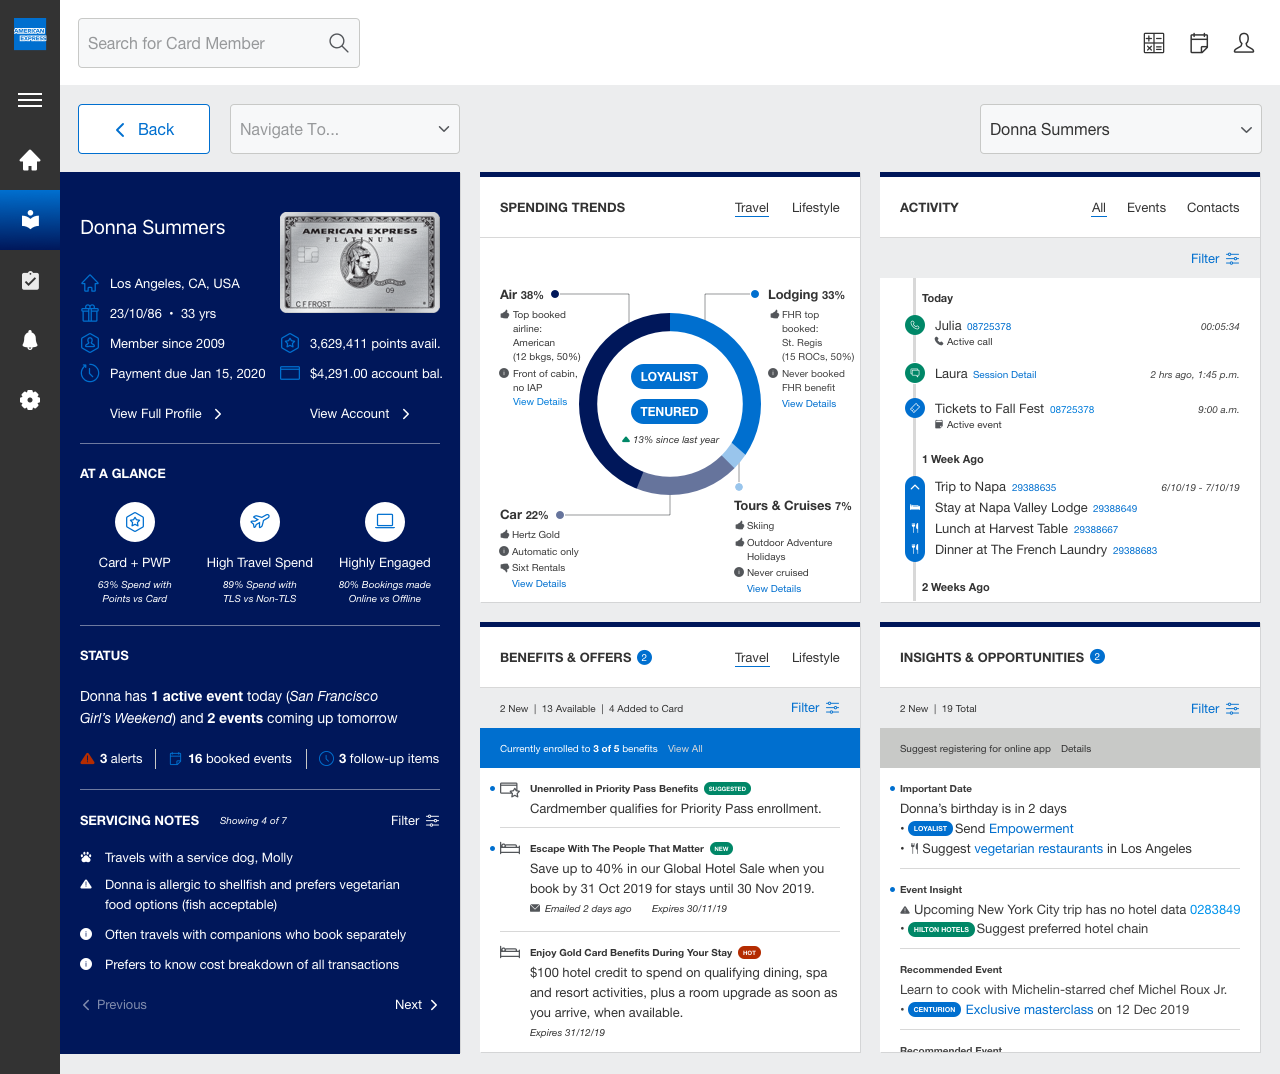
Task: Click the Card + PWP glance icon
Action: point(135,521)
